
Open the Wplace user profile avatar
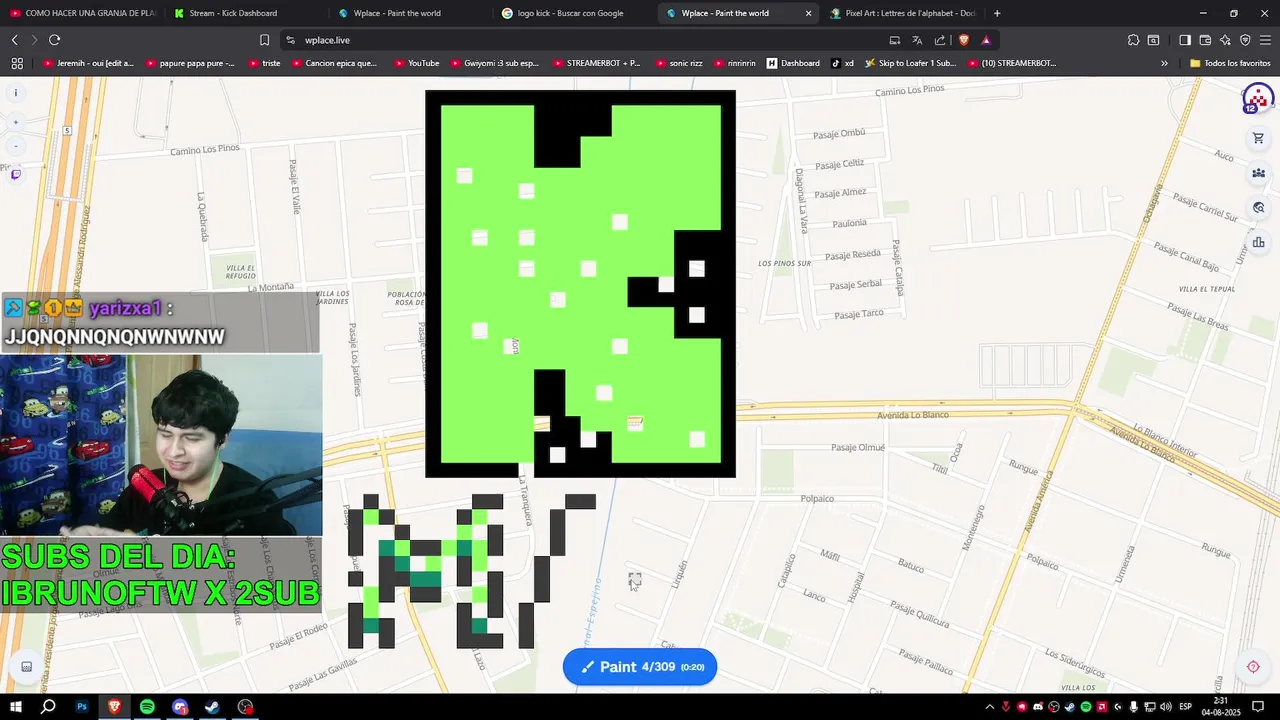(x=1257, y=98)
